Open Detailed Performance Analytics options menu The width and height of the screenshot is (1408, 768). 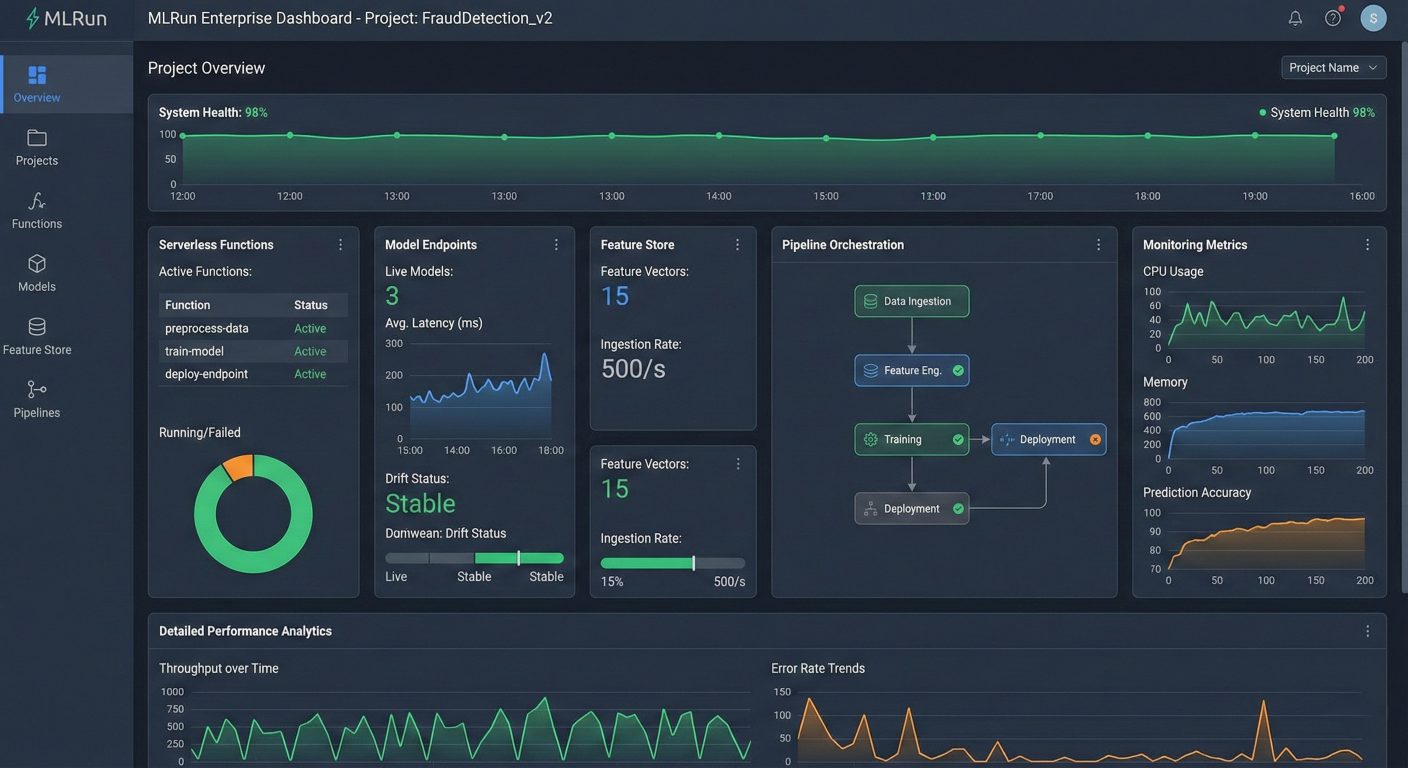pyautogui.click(x=1367, y=631)
